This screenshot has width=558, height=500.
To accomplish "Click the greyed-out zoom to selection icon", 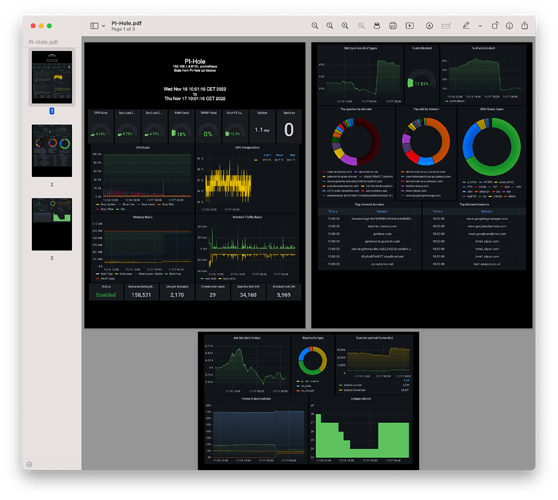I will (361, 26).
